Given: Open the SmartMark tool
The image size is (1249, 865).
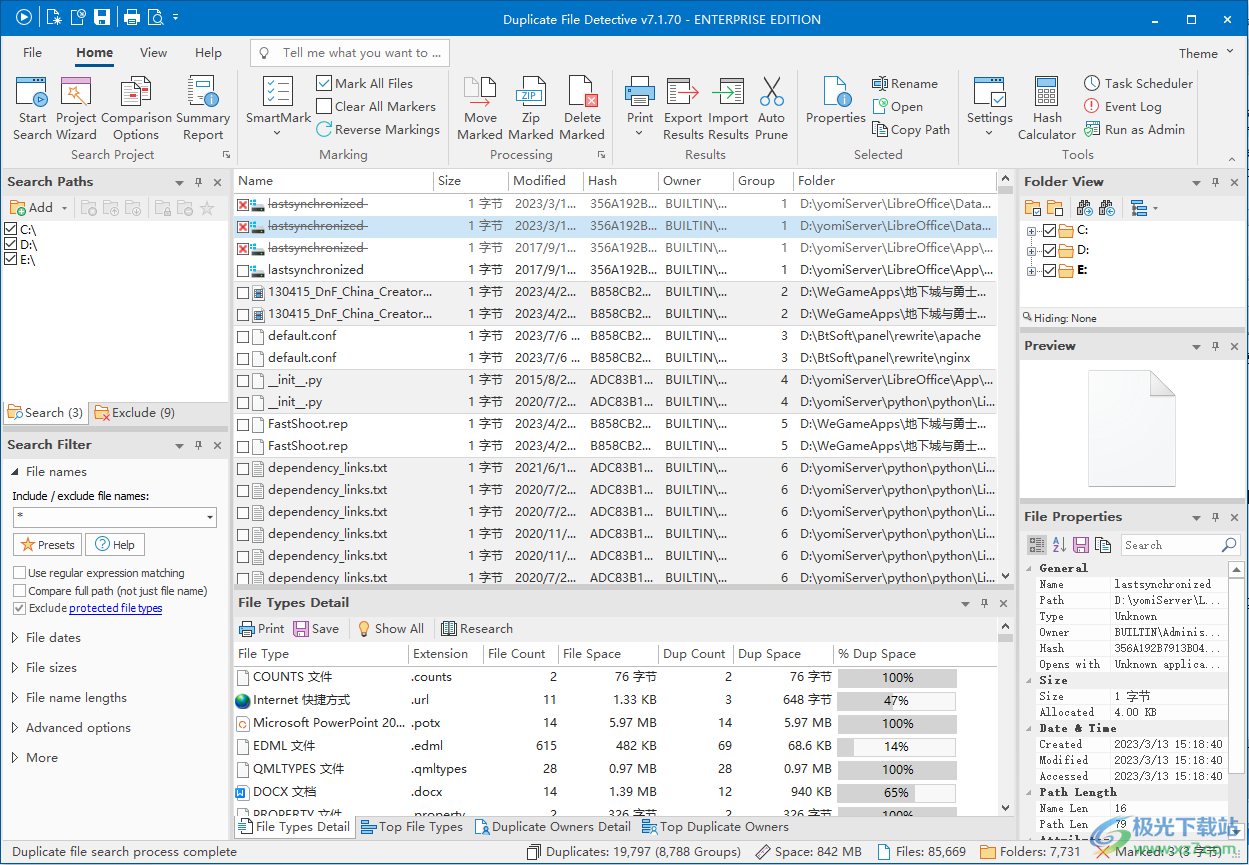Looking at the screenshot, I should [278, 106].
